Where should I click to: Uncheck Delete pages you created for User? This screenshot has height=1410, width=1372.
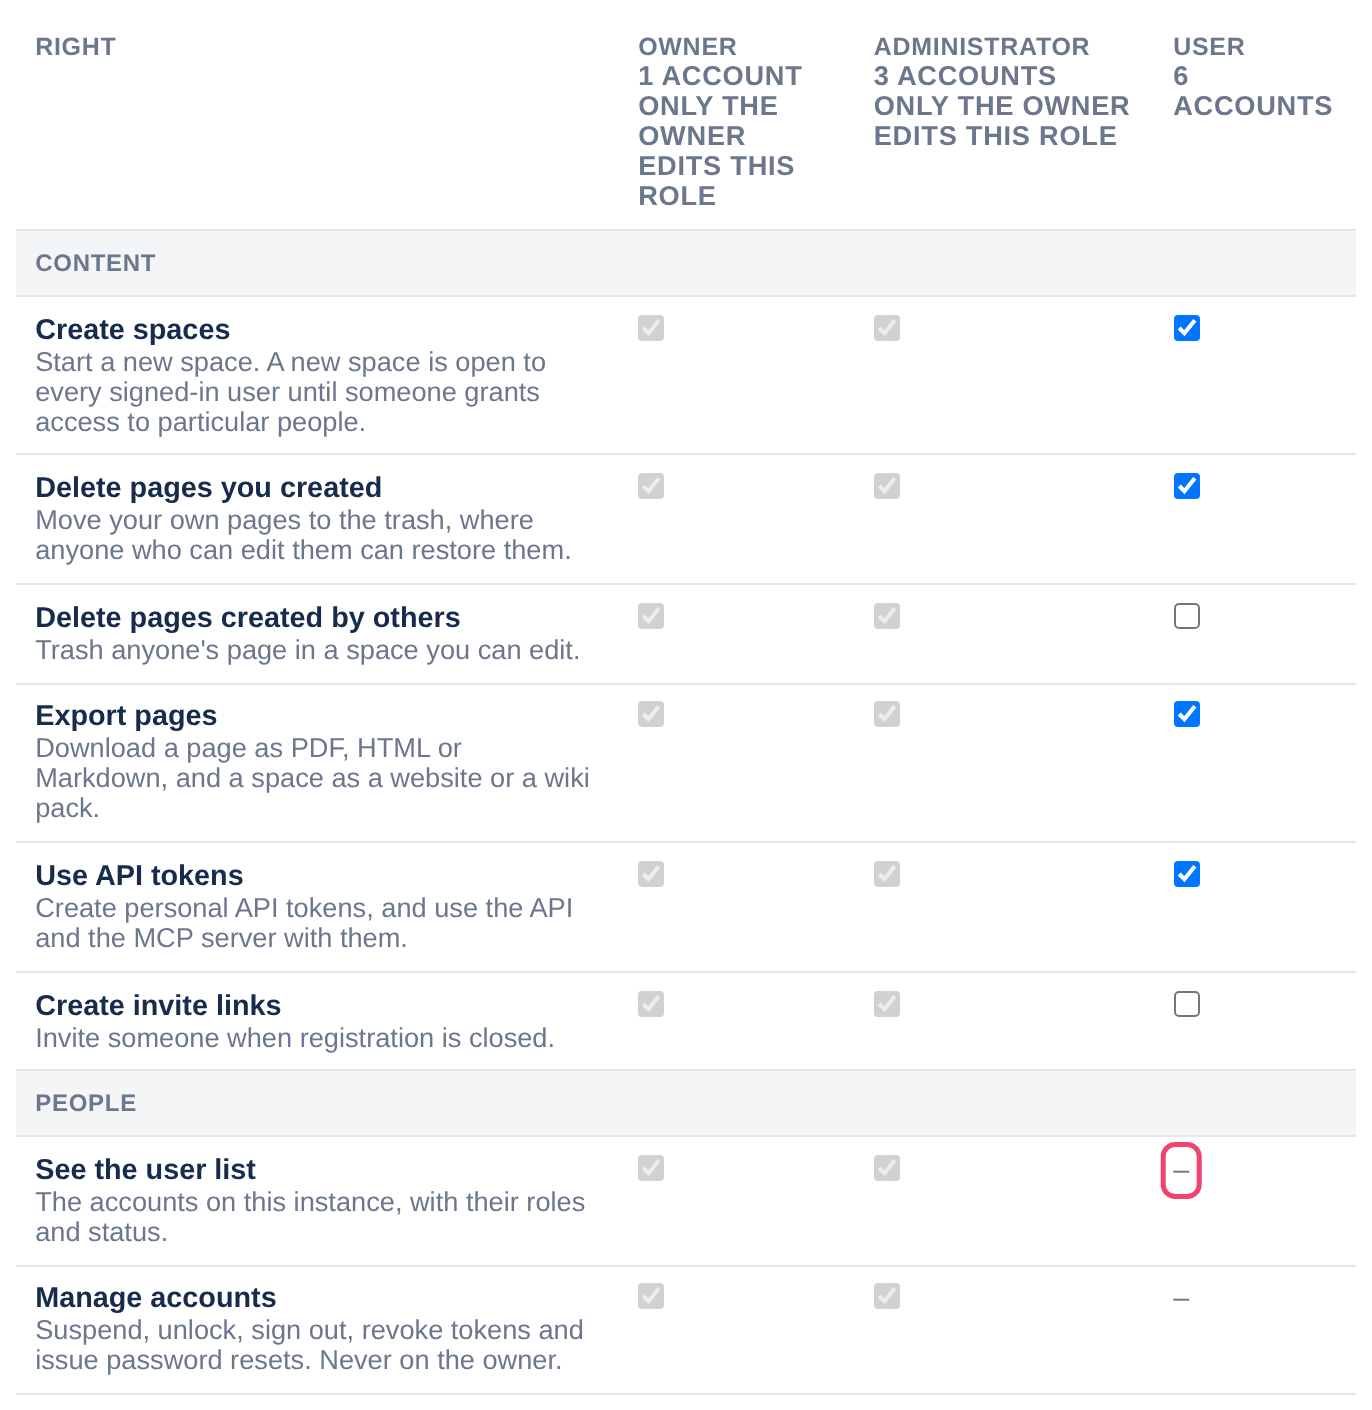tap(1186, 486)
